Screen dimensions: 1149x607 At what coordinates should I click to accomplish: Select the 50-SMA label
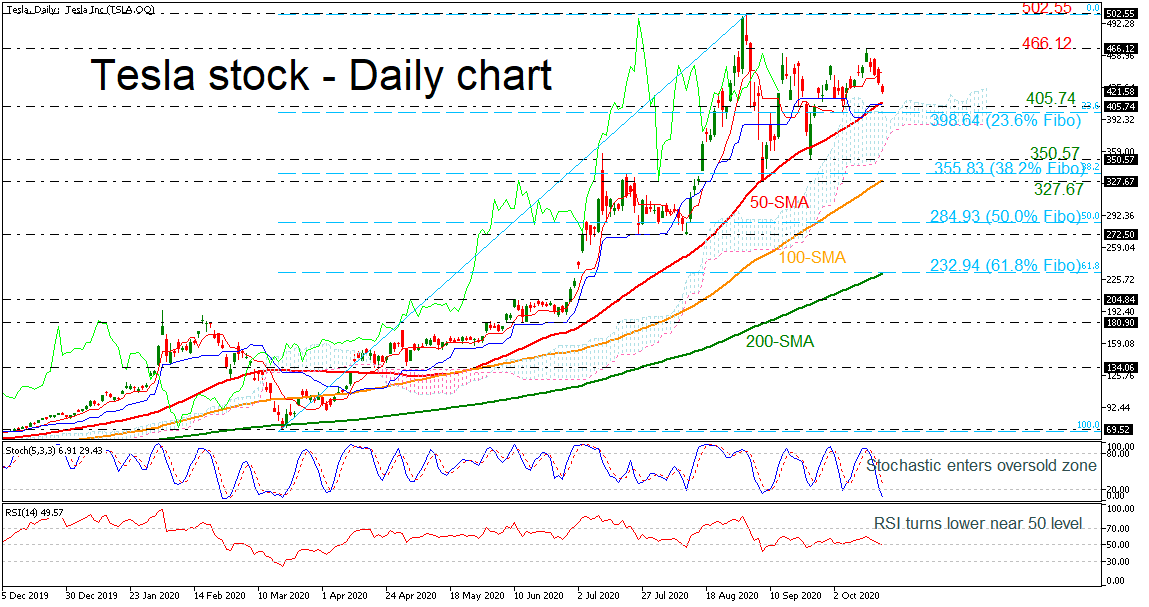tap(779, 202)
